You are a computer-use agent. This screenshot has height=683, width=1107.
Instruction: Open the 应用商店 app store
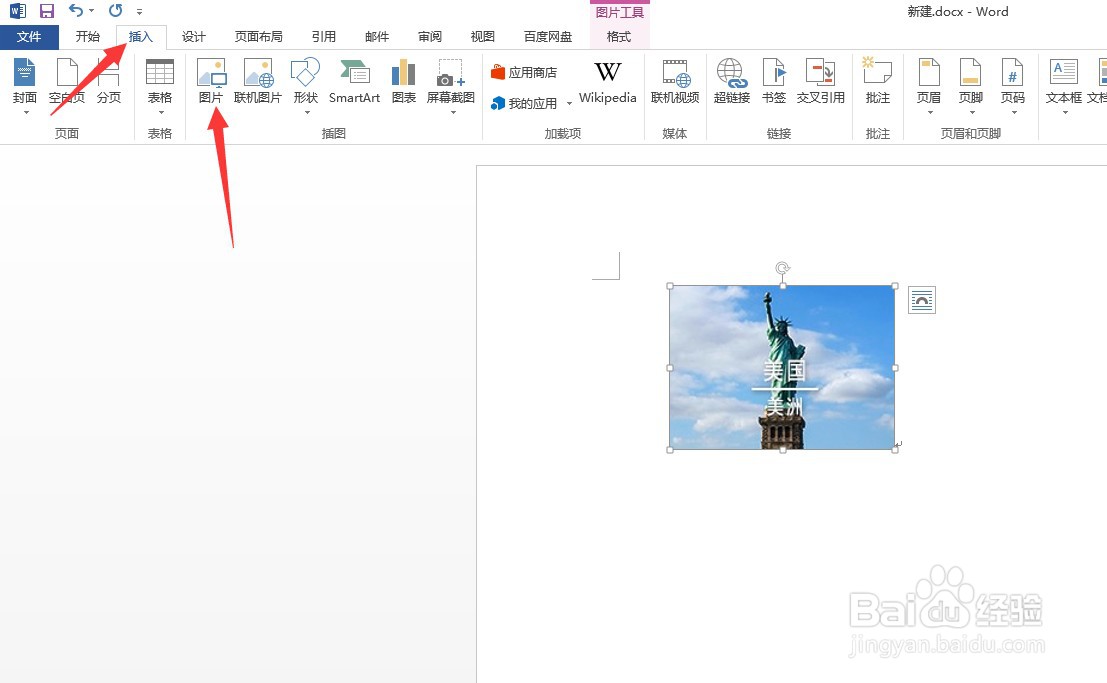click(x=524, y=72)
